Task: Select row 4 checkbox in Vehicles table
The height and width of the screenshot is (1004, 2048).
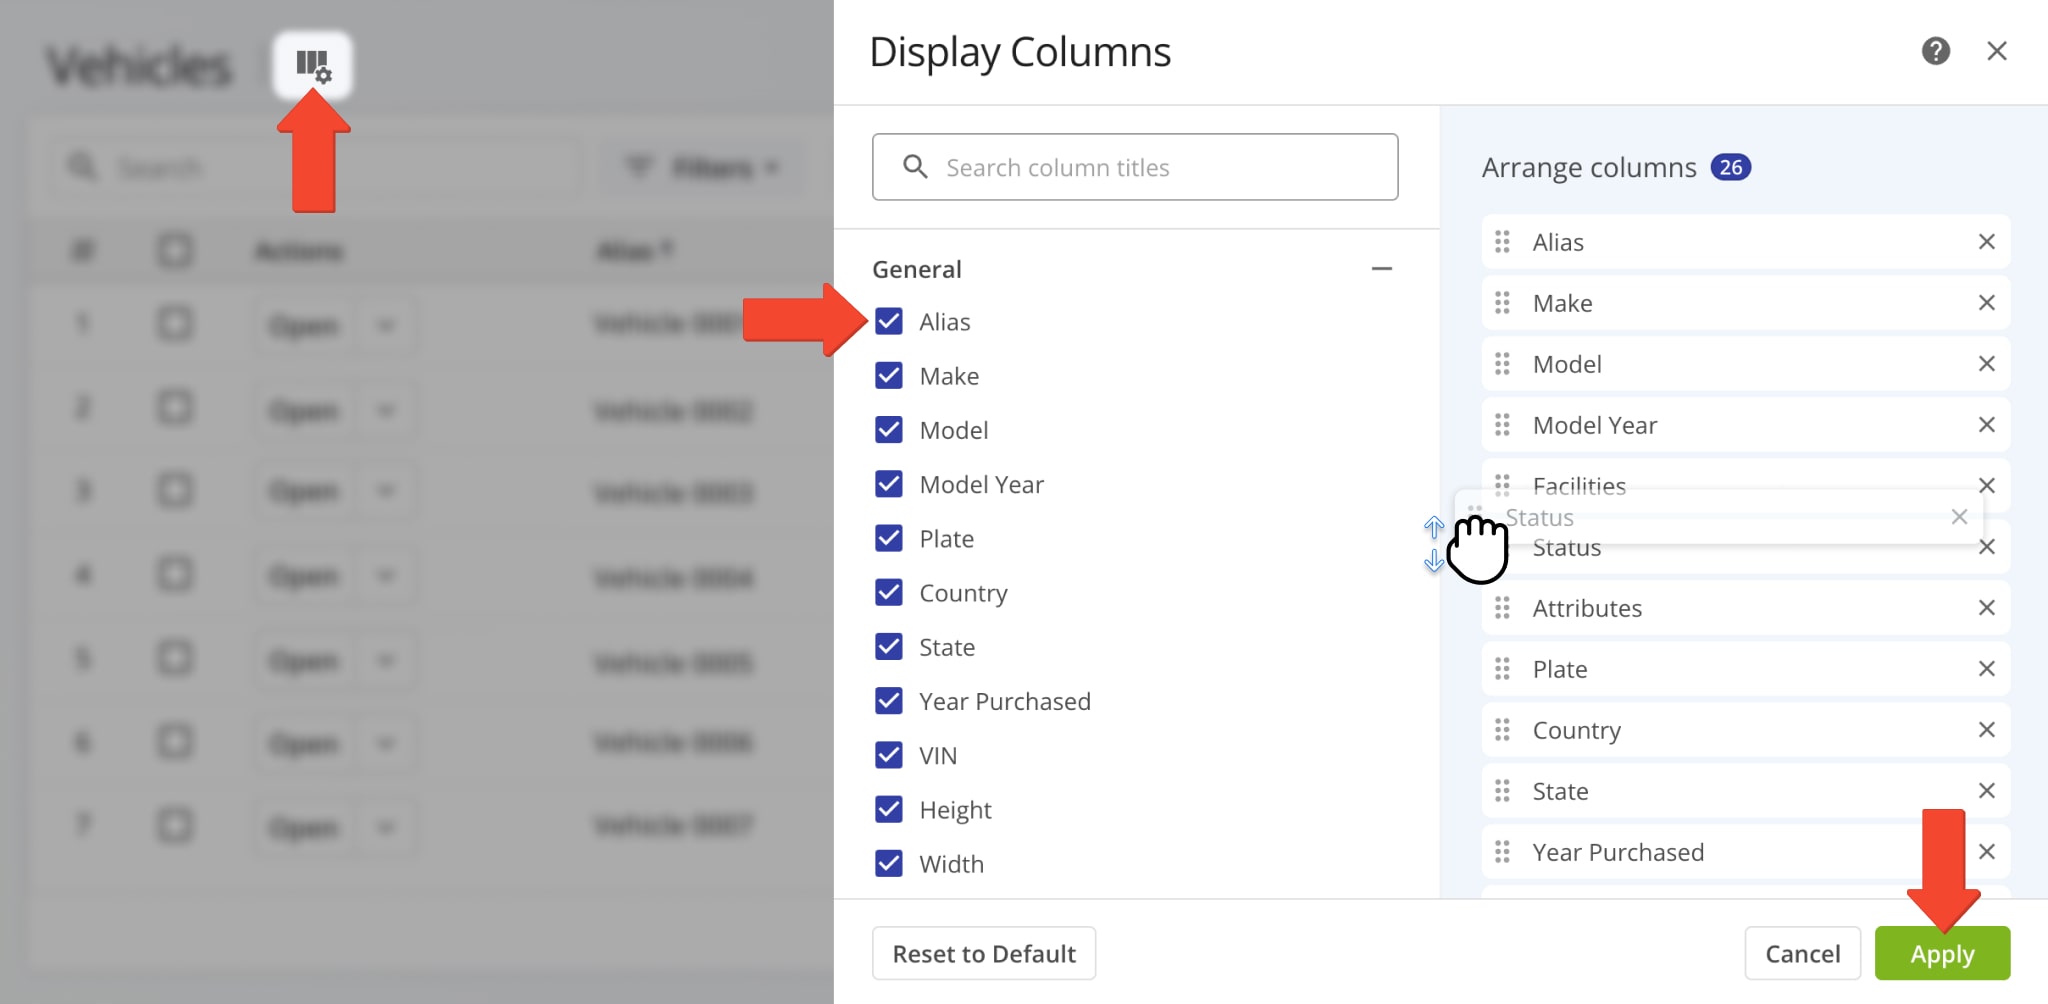Action: 175,575
